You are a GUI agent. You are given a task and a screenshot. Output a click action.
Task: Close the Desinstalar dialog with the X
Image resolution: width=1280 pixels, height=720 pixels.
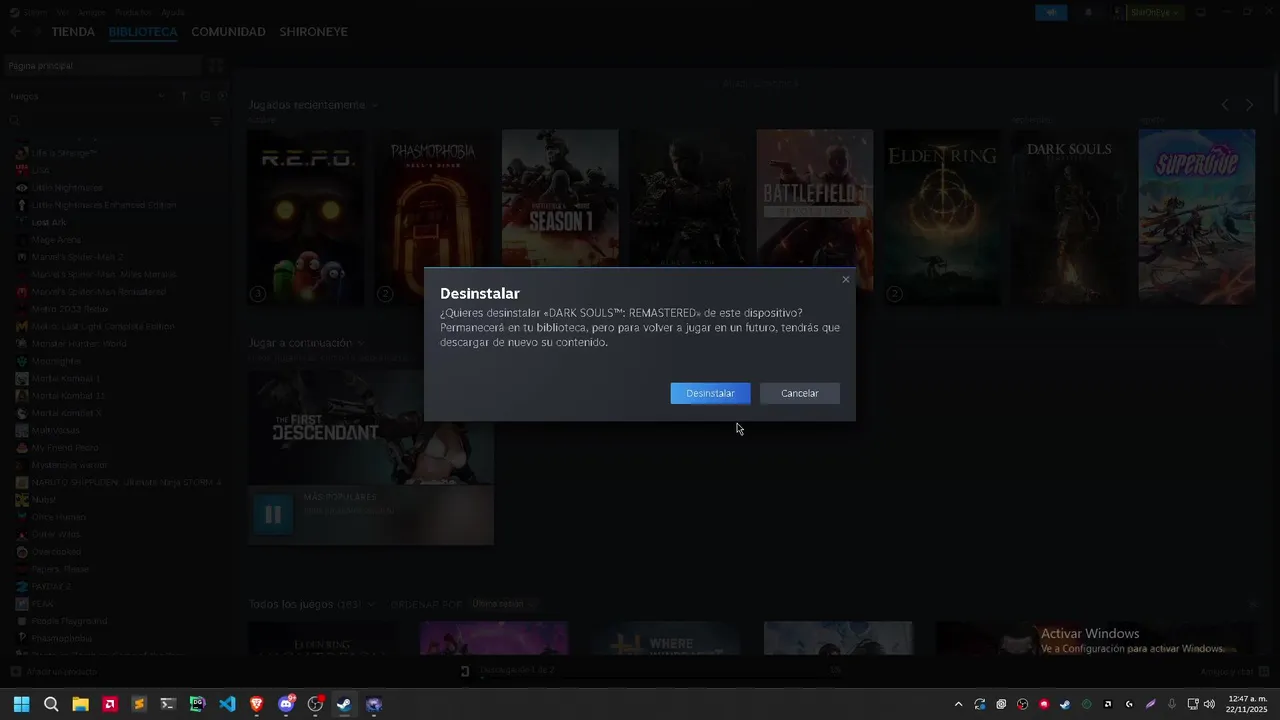846,279
